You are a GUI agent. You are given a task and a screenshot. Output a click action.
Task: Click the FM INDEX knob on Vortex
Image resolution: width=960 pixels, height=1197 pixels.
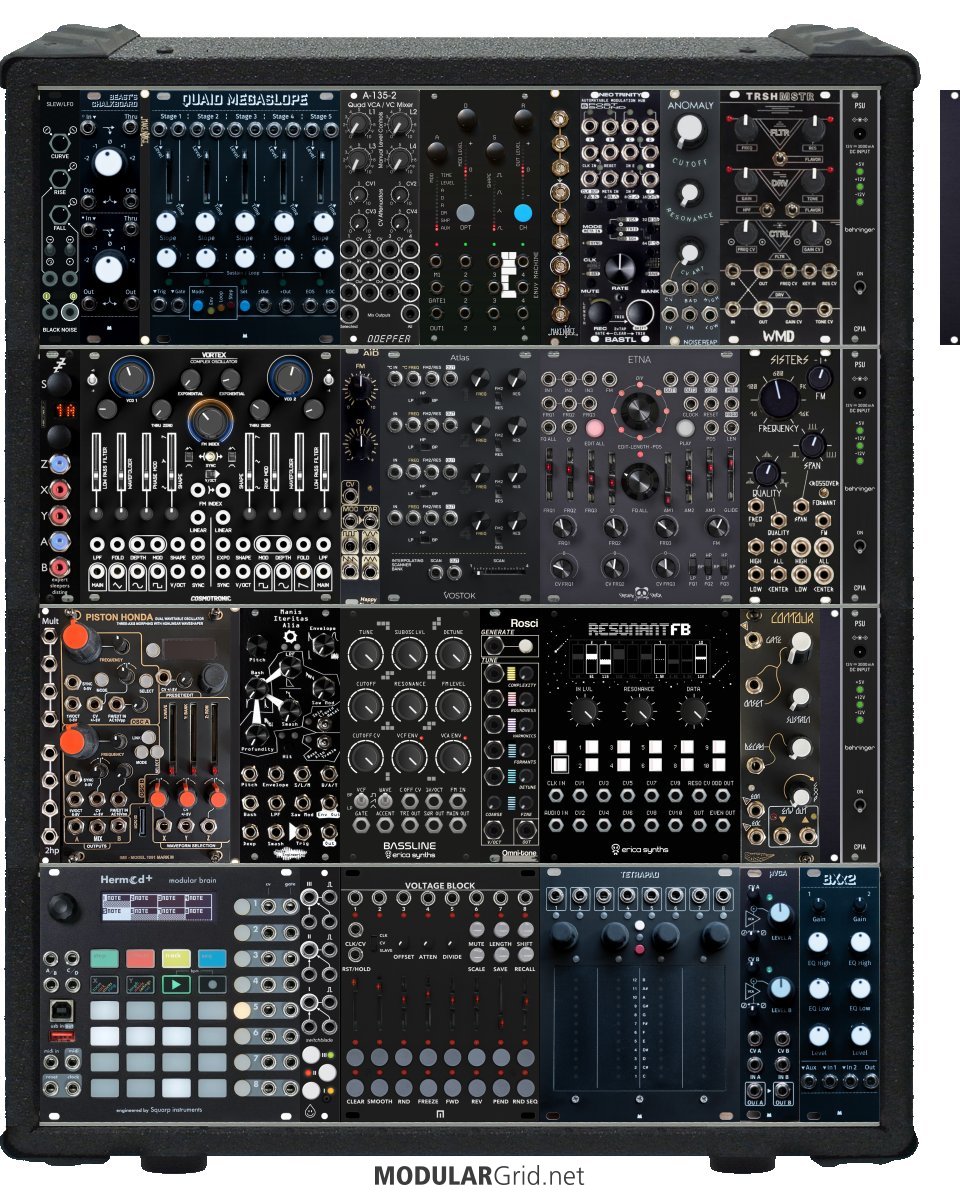point(209,421)
